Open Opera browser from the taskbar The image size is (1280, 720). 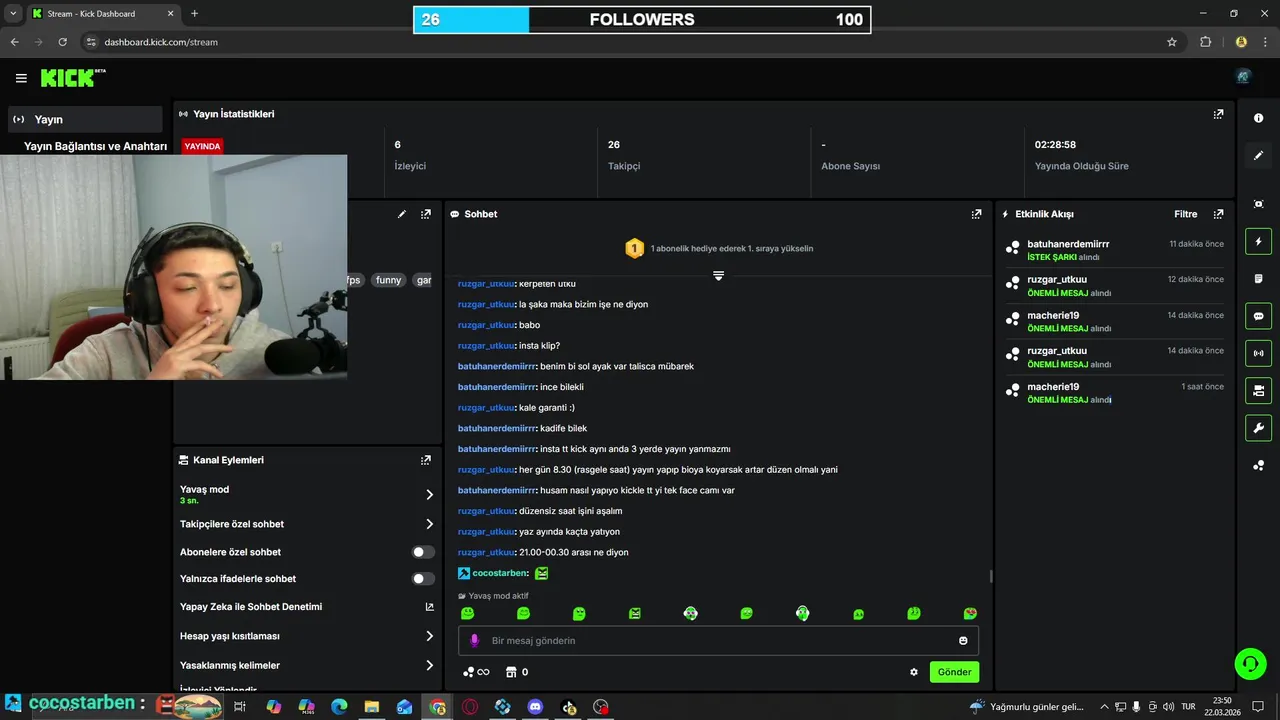point(469,707)
